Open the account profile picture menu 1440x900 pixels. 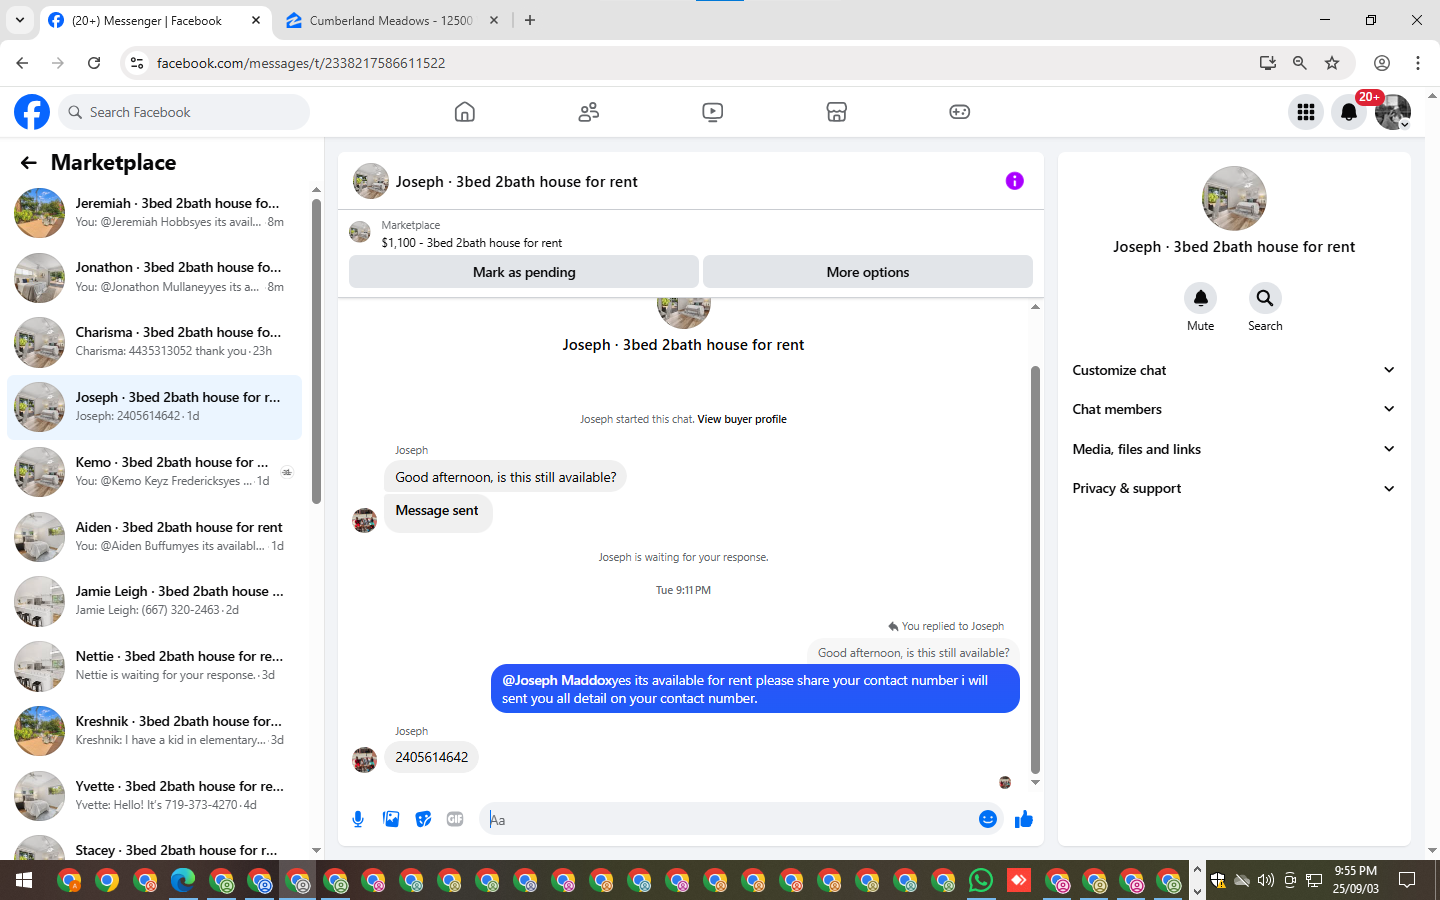[x=1393, y=112]
